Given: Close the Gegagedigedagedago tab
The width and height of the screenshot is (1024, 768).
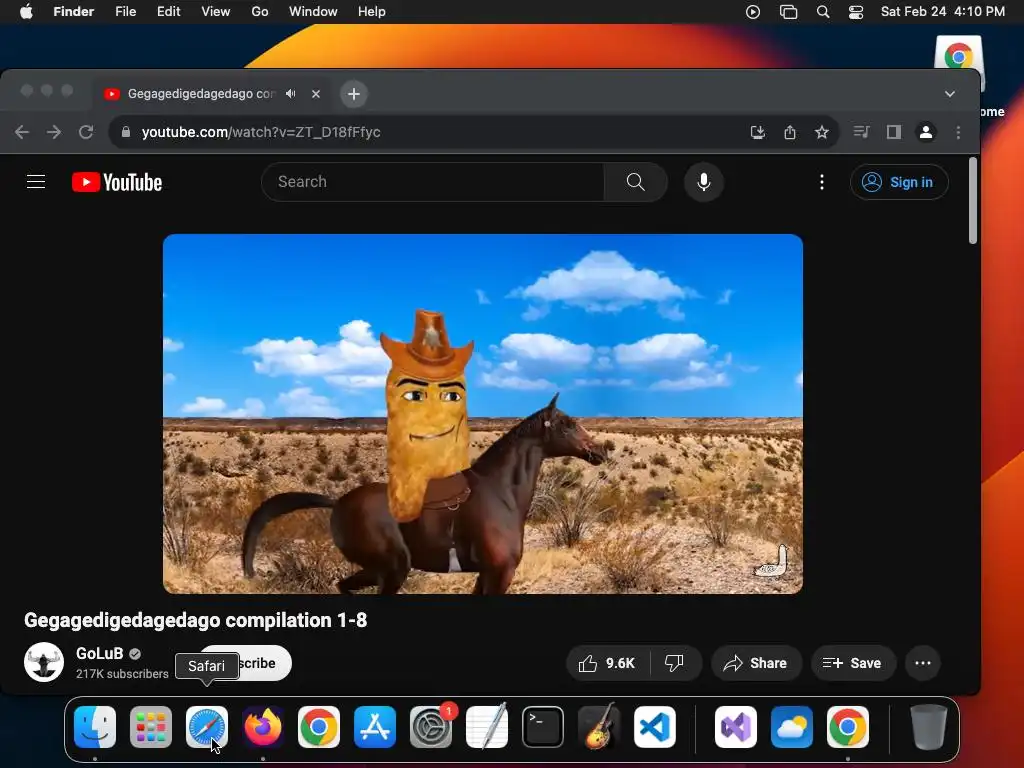Looking at the screenshot, I should [315, 93].
